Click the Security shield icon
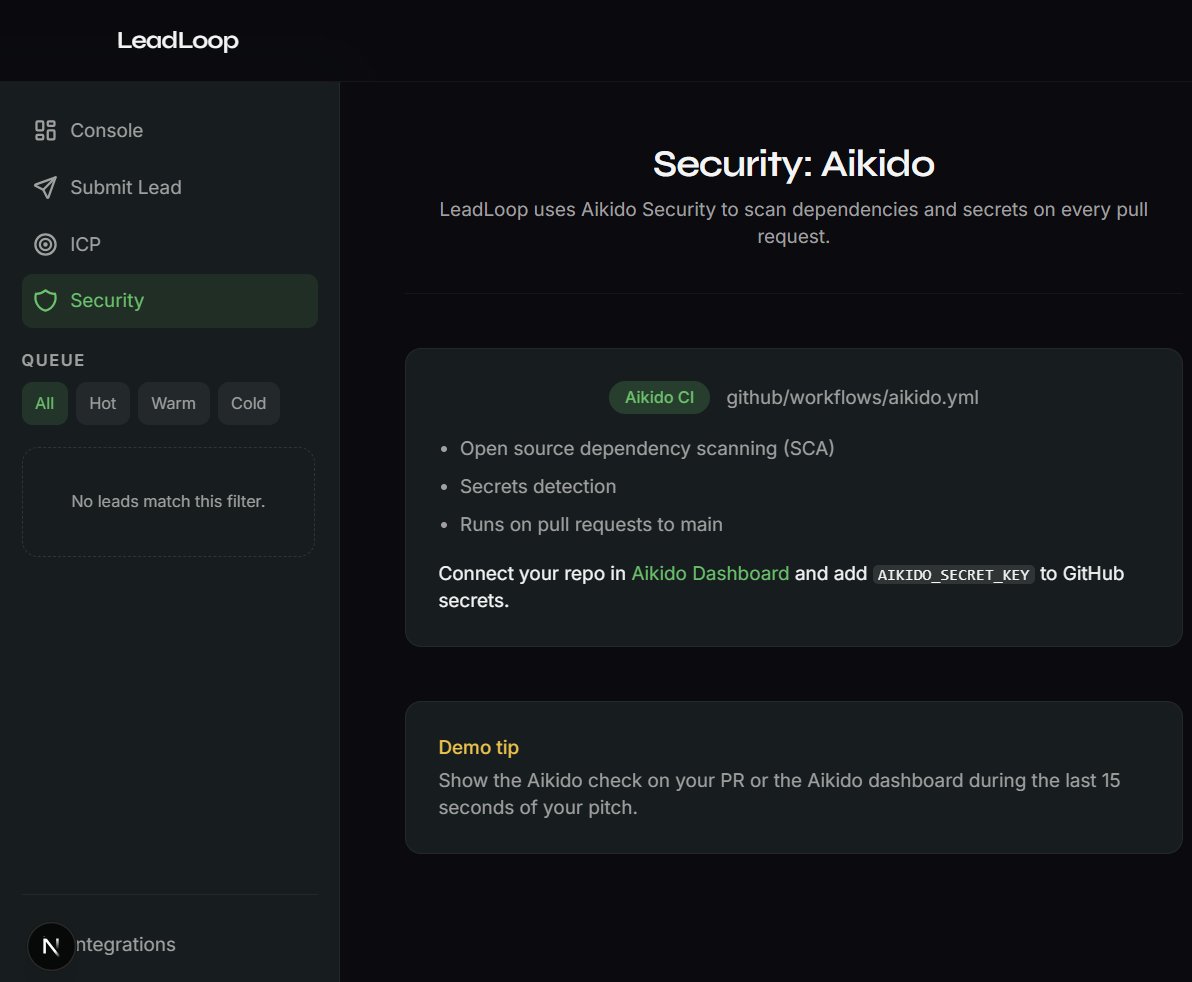Viewport: 1192px width, 982px height. click(x=46, y=301)
